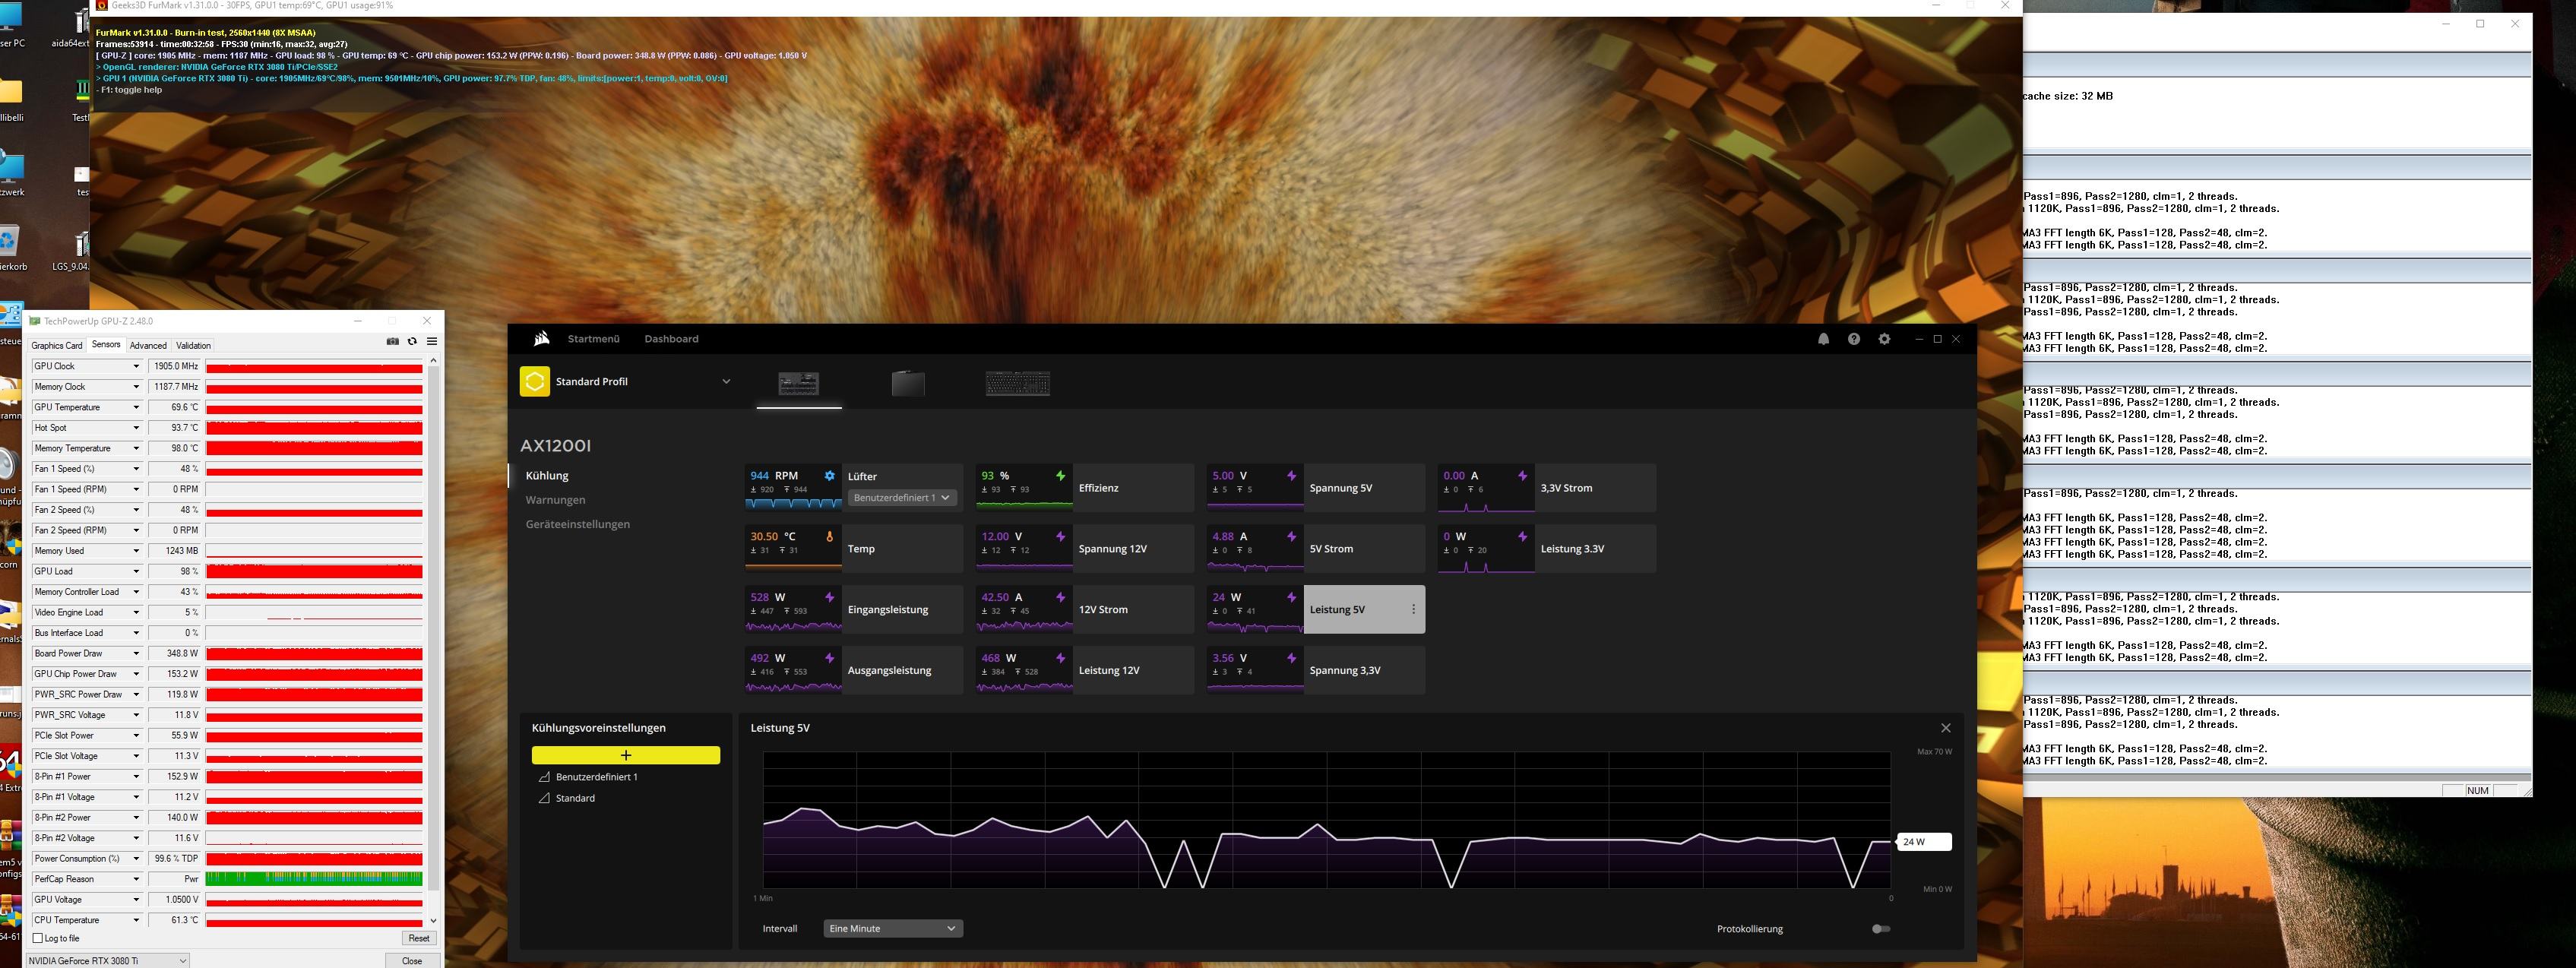2576x968 pixels.
Task: Toggle the Protokollierung switch
Action: point(1880,929)
